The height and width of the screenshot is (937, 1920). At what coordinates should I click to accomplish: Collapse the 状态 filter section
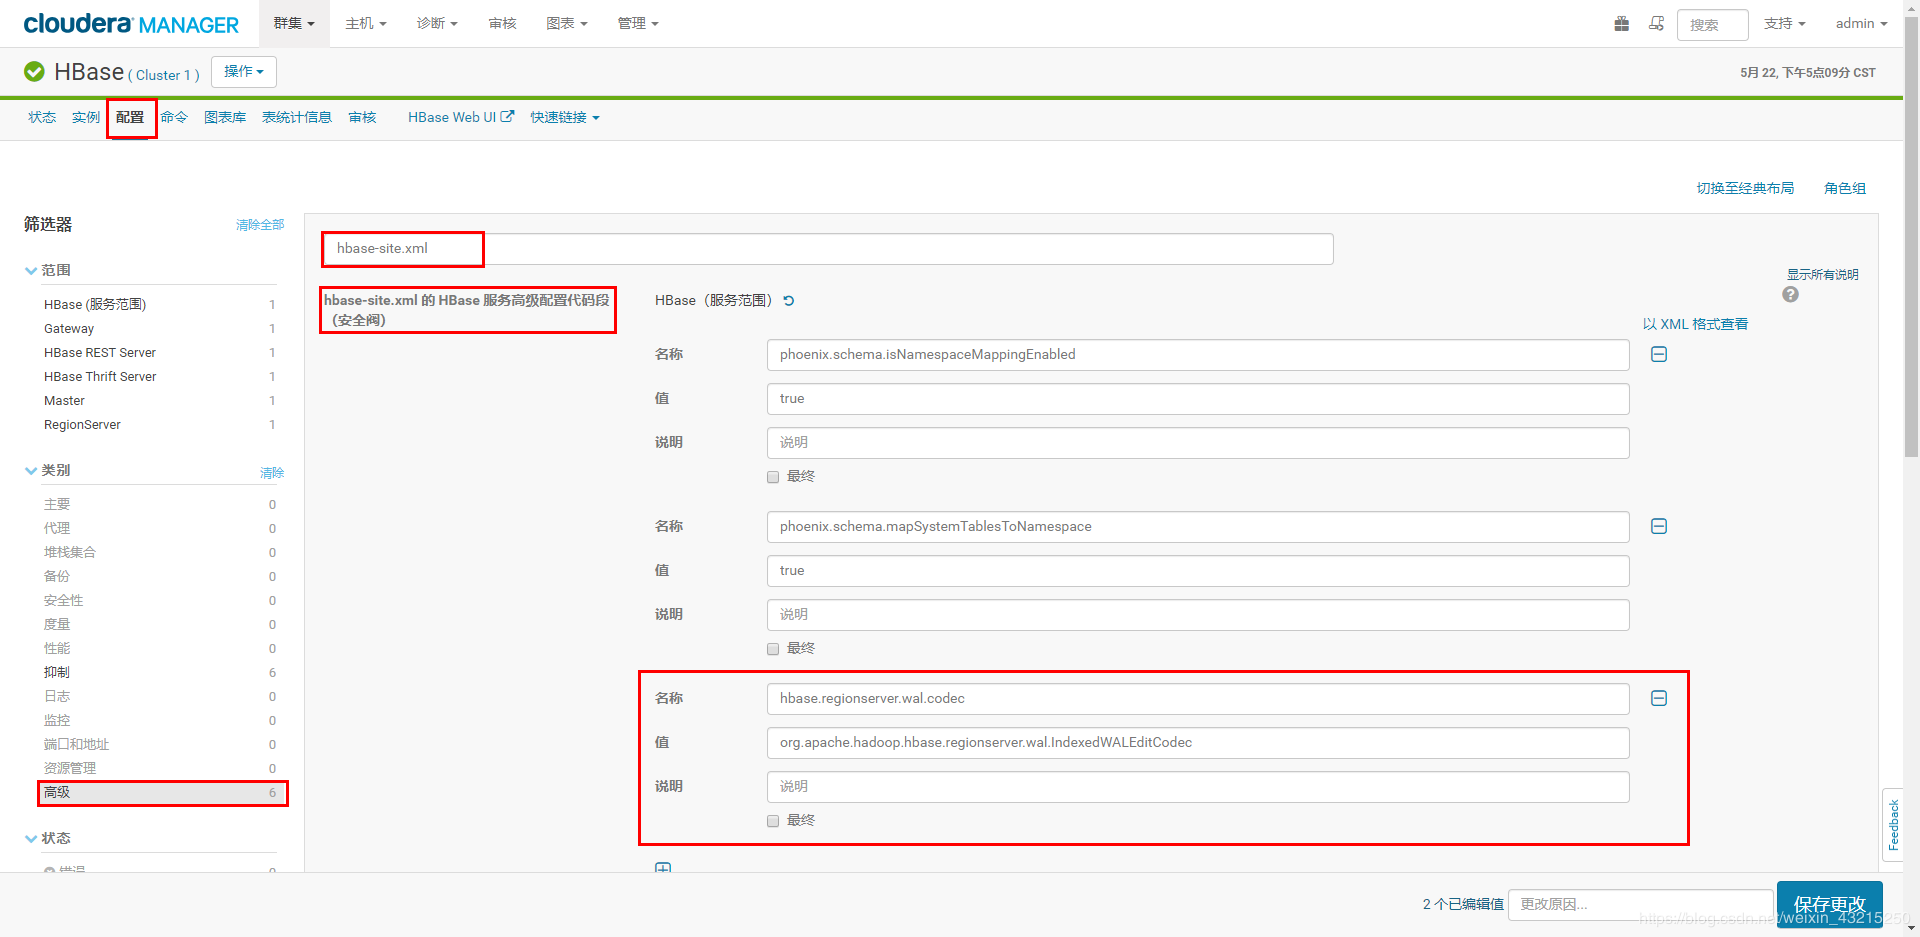31,839
